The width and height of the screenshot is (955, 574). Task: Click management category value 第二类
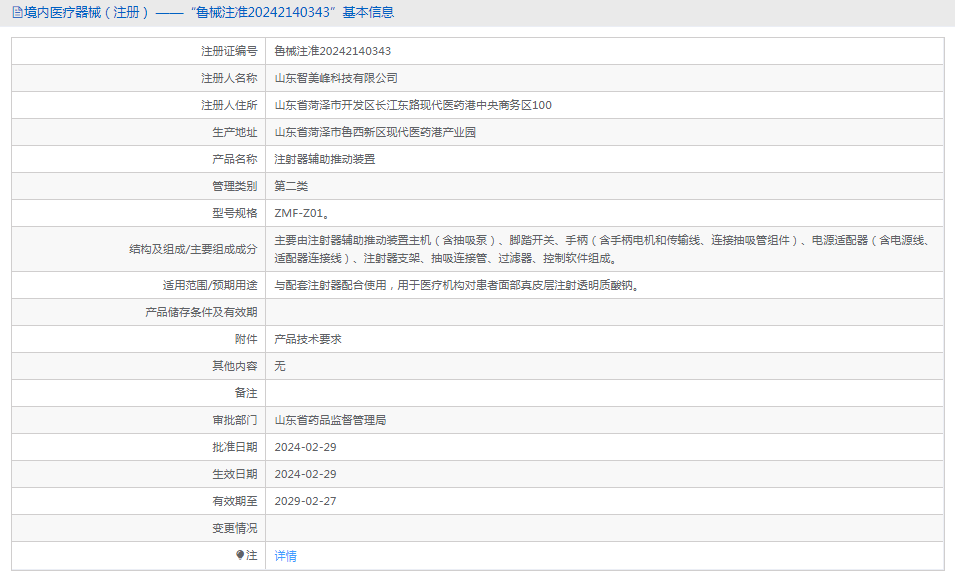click(291, 186)
